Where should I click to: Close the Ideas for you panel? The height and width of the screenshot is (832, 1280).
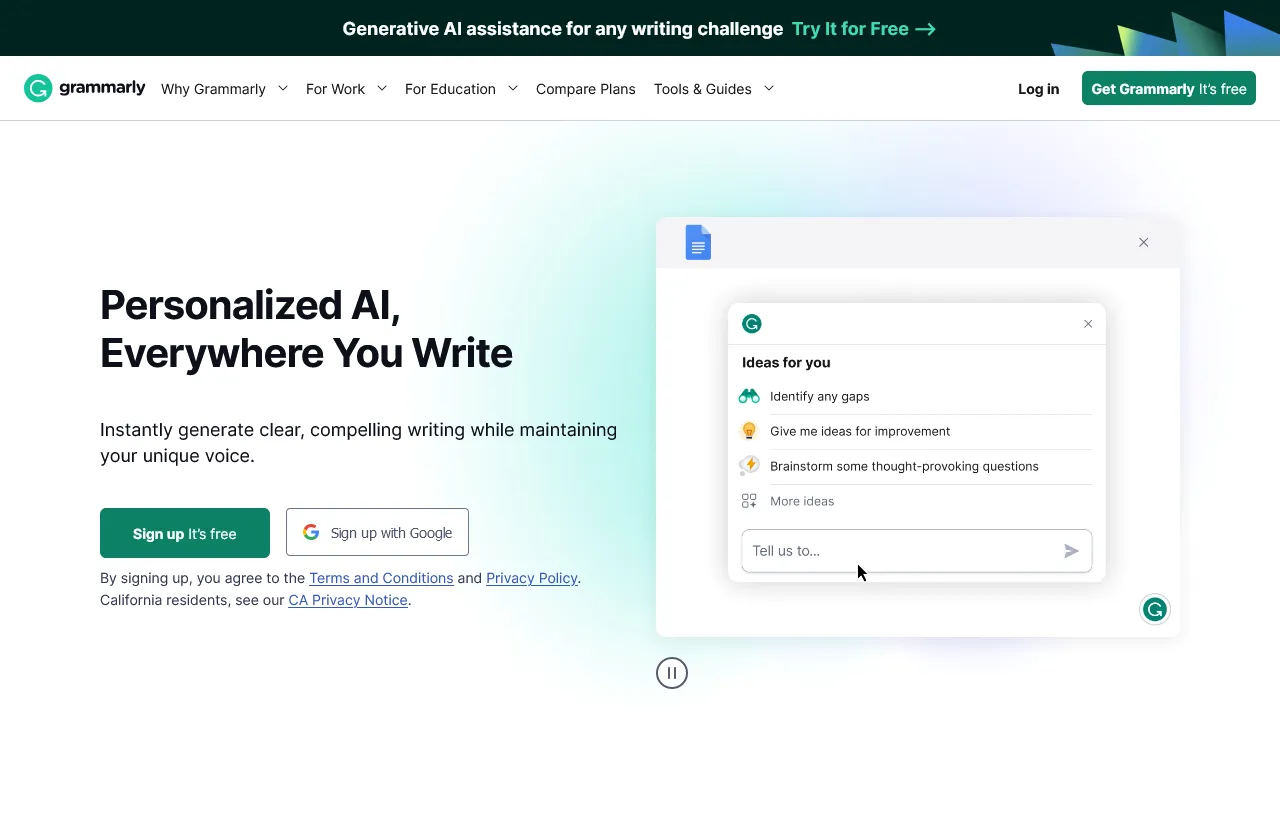coord(1088,324)
